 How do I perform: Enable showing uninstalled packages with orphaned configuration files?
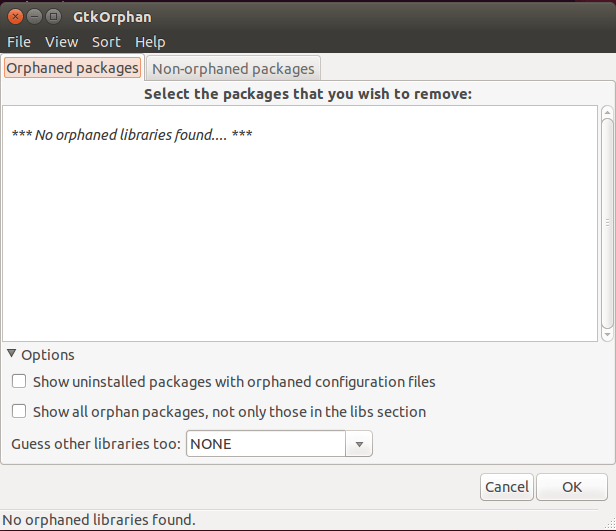[x=19, y=382]
